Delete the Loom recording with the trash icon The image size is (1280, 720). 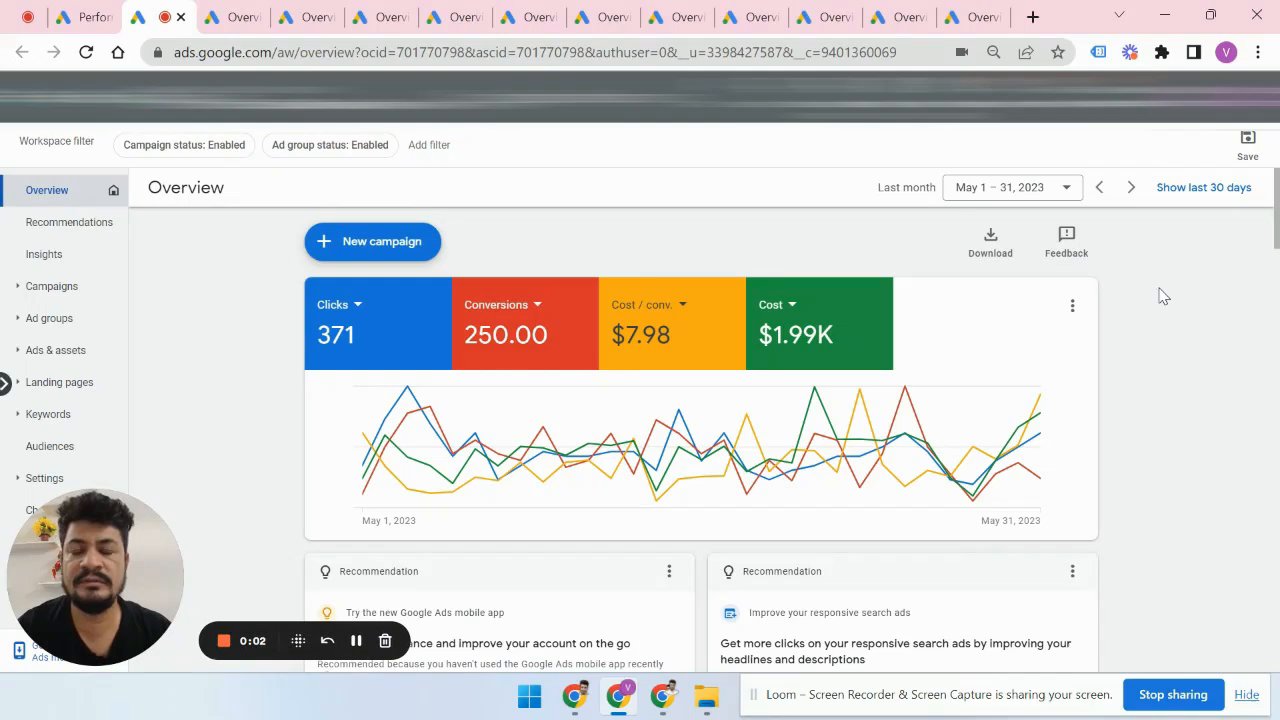click(x=385, y=641)
